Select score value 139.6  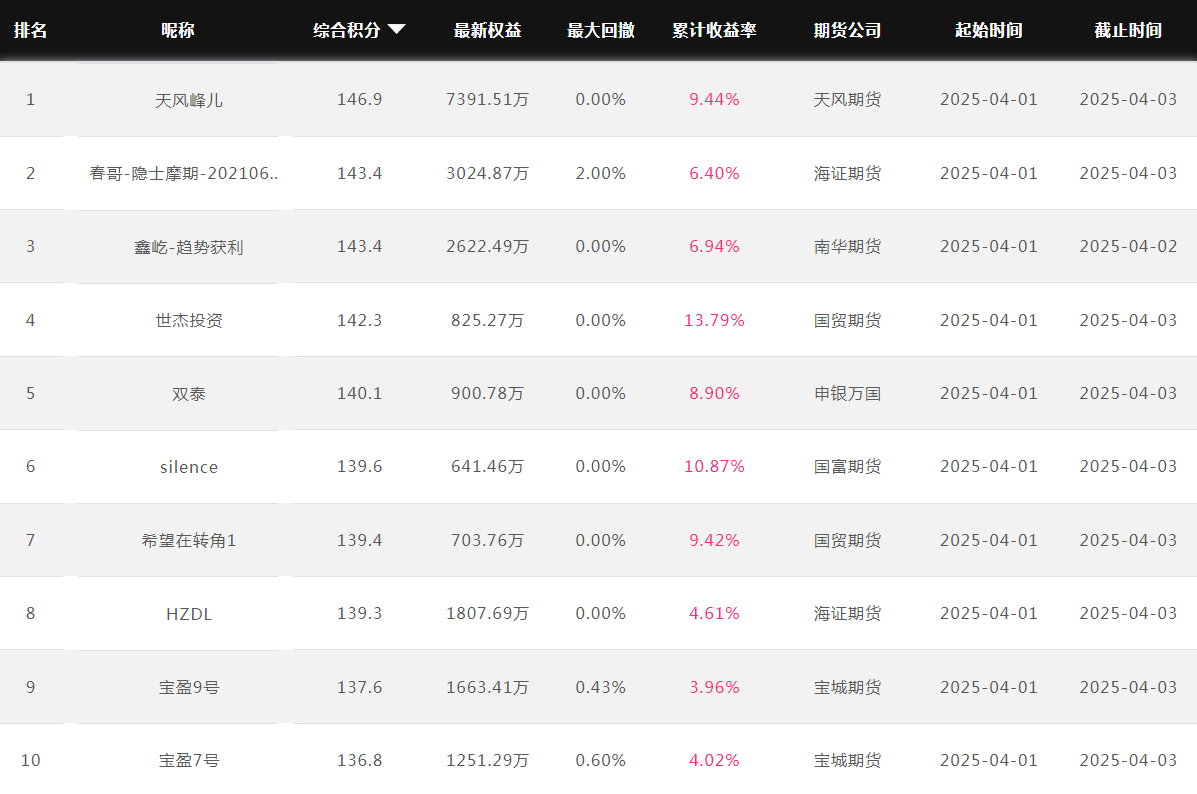tap(360, 466)
